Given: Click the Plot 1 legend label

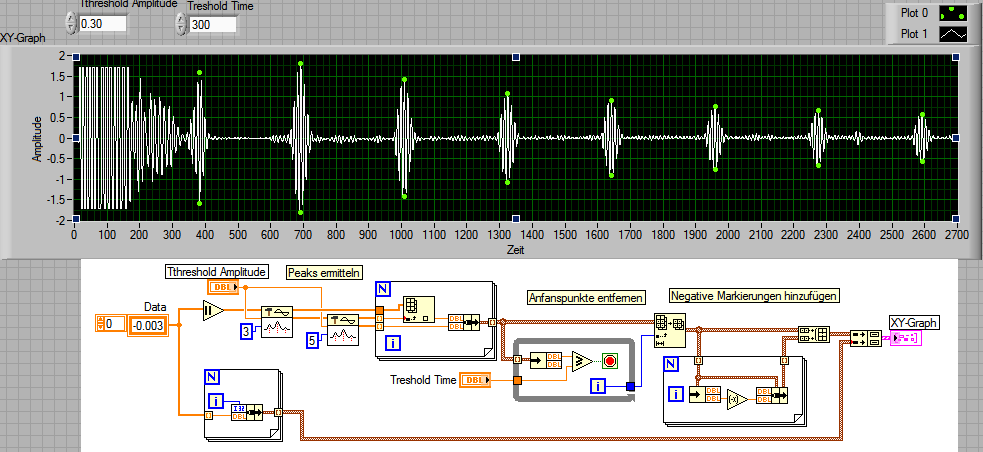Looking at the screenshot, I should point(914,34).
